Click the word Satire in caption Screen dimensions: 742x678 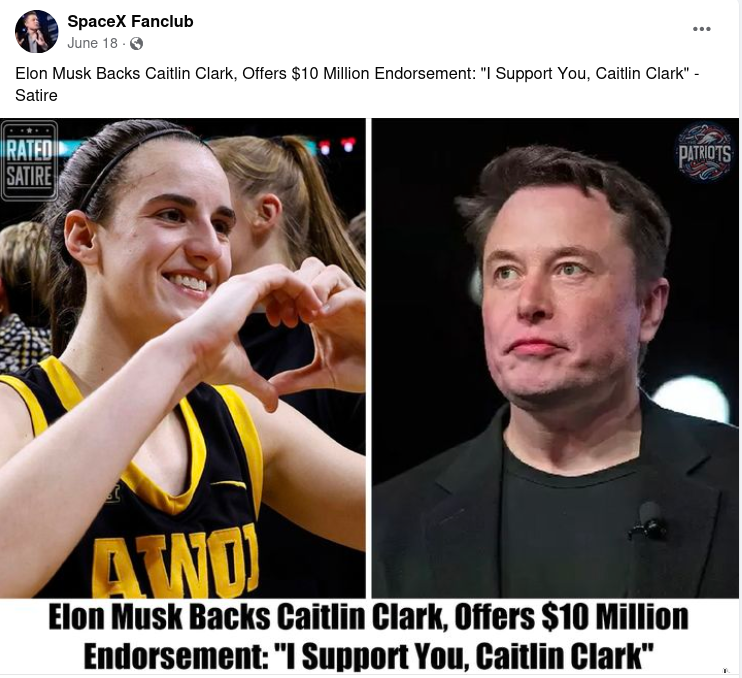coord(36,95)
